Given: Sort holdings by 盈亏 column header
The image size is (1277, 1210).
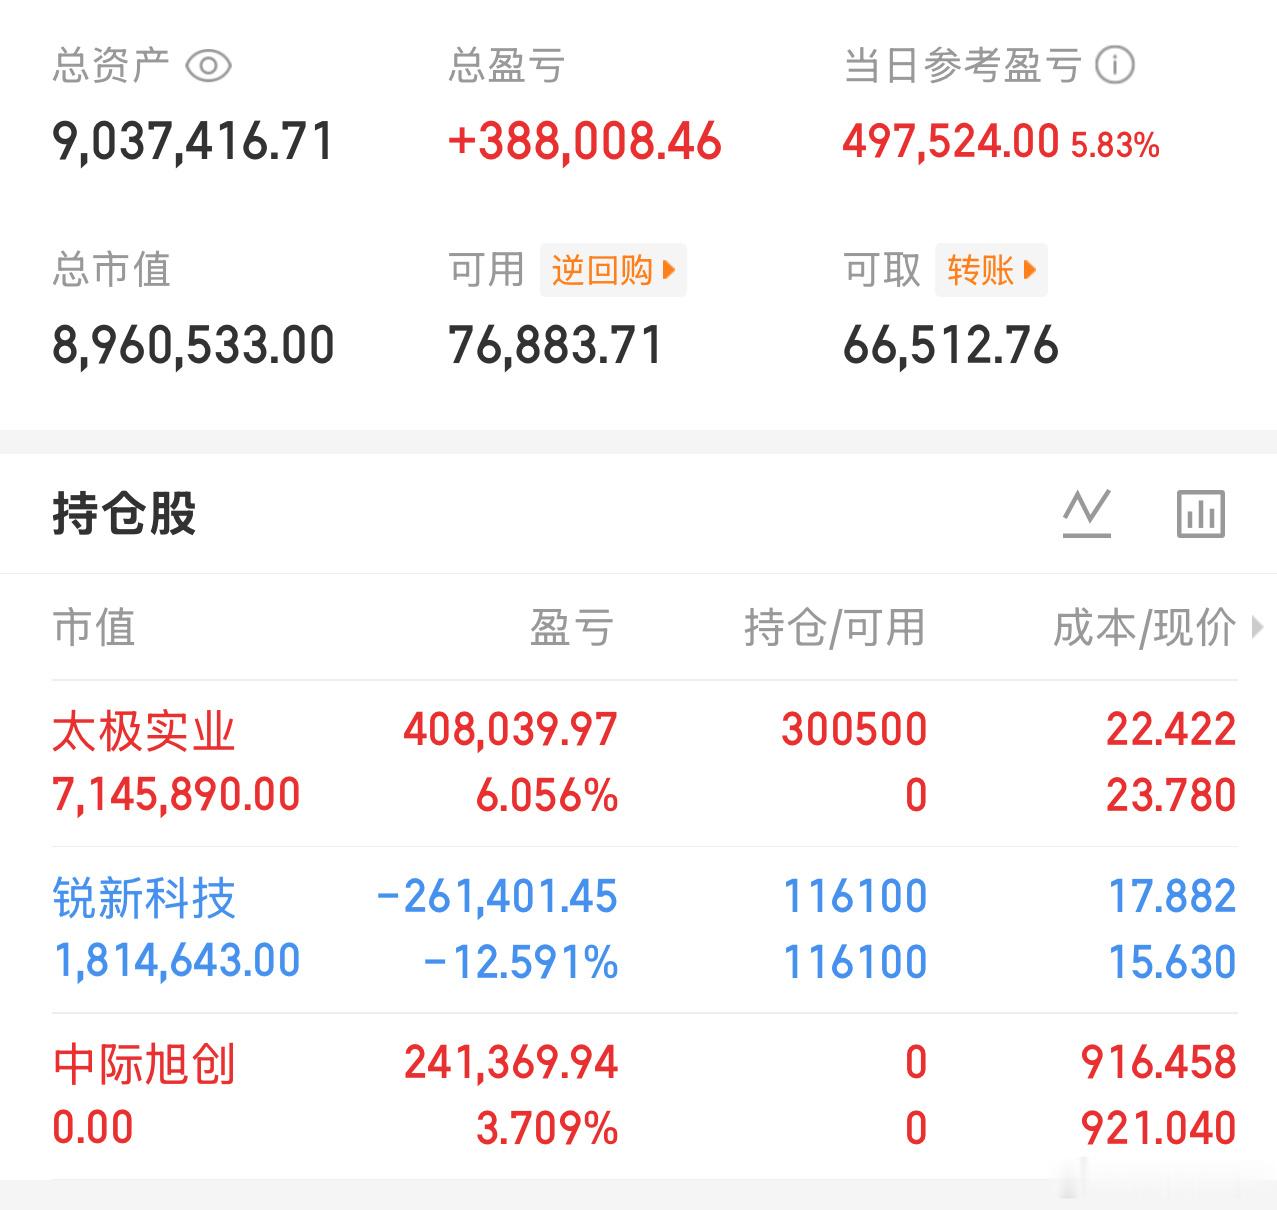Looking at the screenshot, I should click(x=571, y=628).
